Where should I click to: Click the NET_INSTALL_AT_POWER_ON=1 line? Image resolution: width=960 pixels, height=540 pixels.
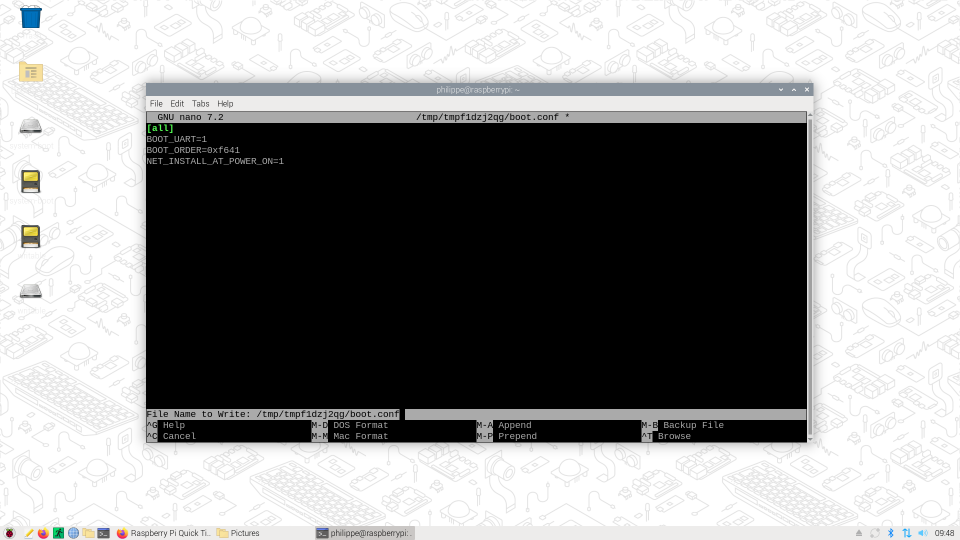pos(216,161)
